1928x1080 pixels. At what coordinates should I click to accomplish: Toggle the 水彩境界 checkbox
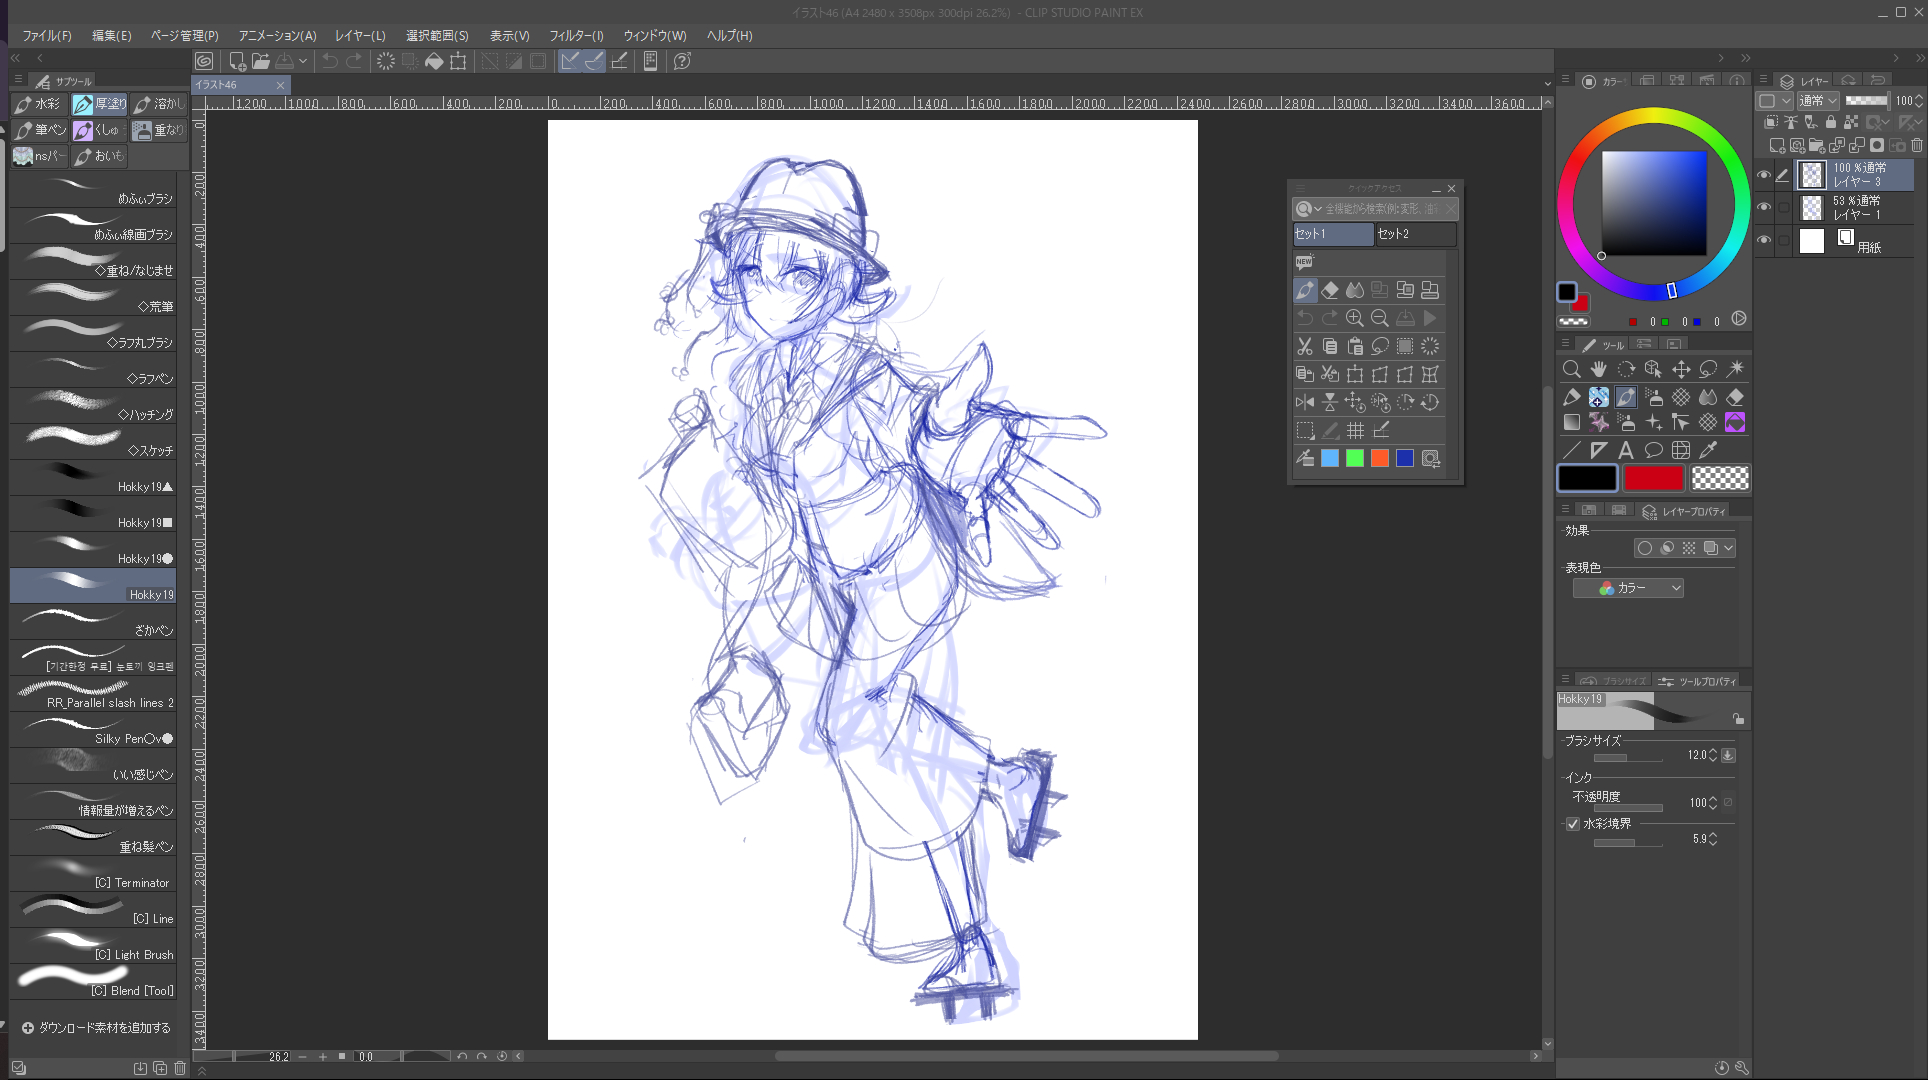click(1573, 824)
